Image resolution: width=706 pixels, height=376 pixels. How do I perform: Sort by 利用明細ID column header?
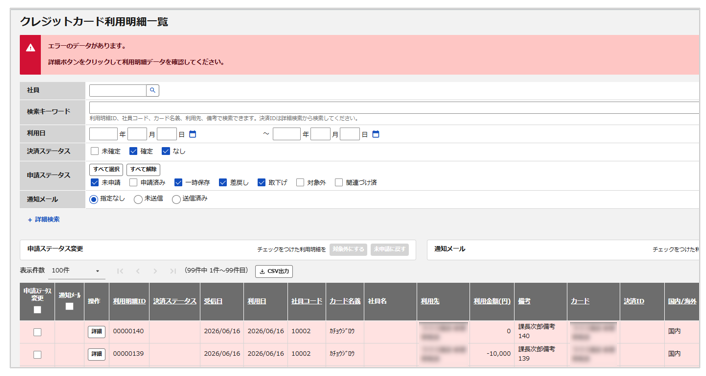[x=129, y=301]
